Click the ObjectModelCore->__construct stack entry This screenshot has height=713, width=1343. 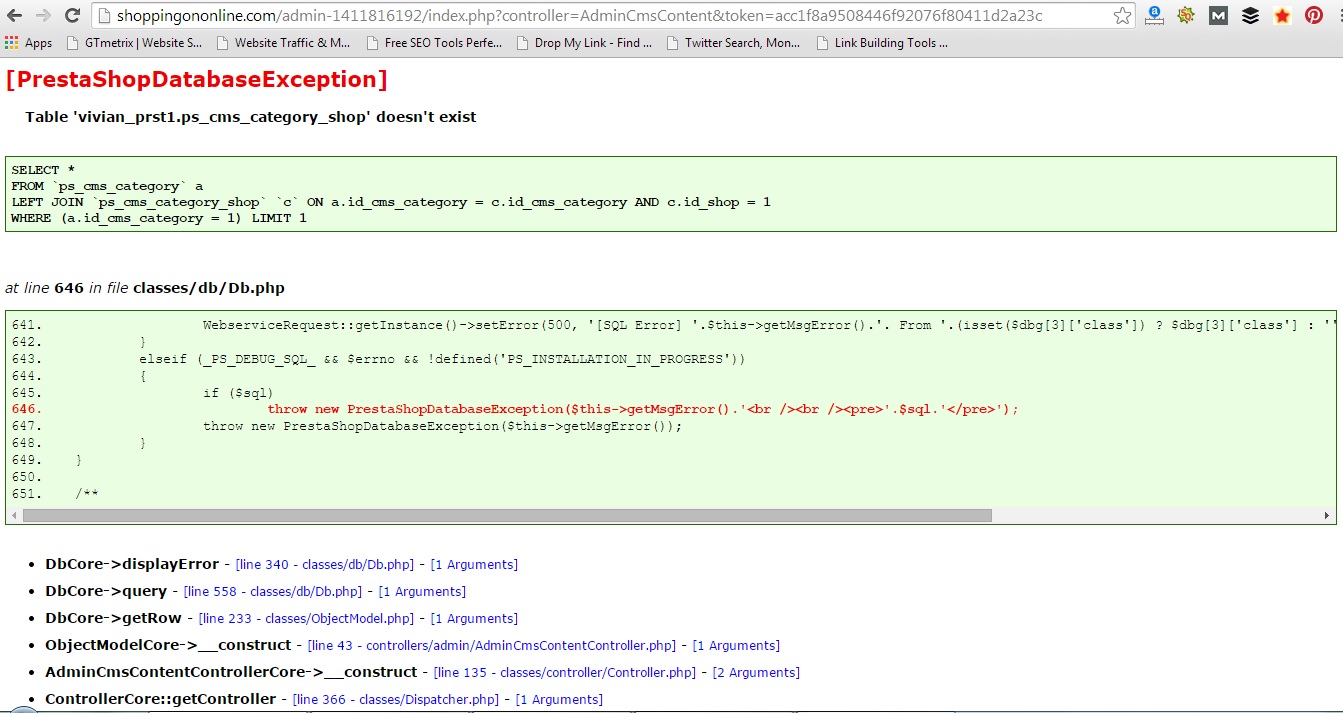(168, 646)
